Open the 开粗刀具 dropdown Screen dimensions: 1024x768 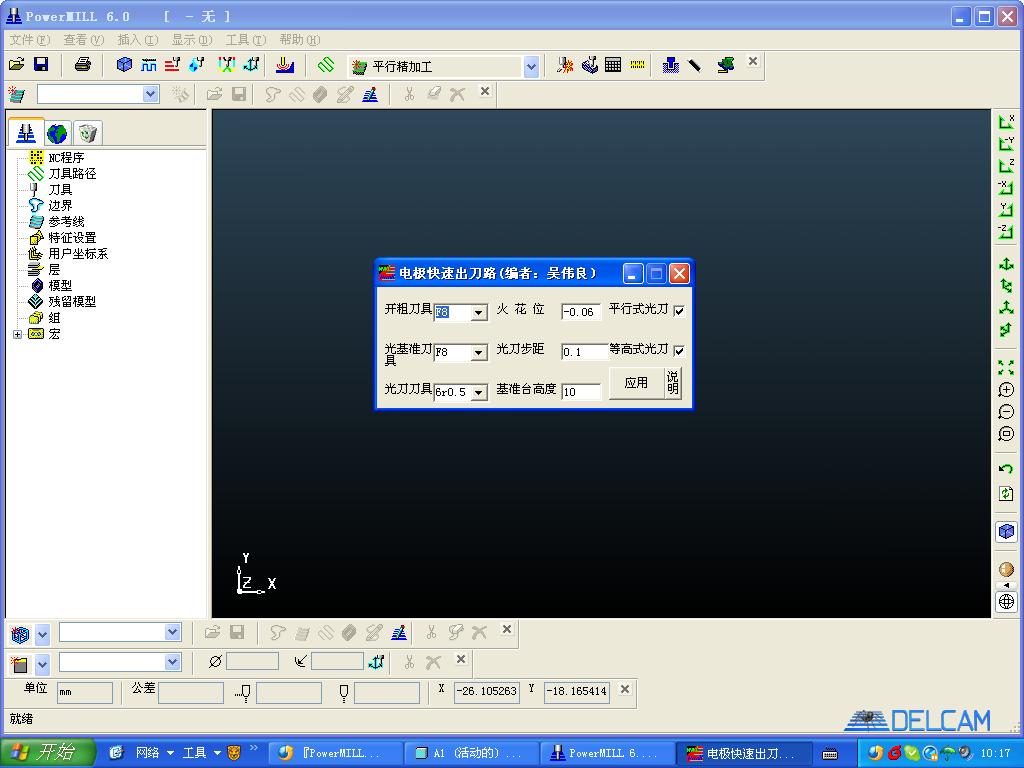[479, 313]
